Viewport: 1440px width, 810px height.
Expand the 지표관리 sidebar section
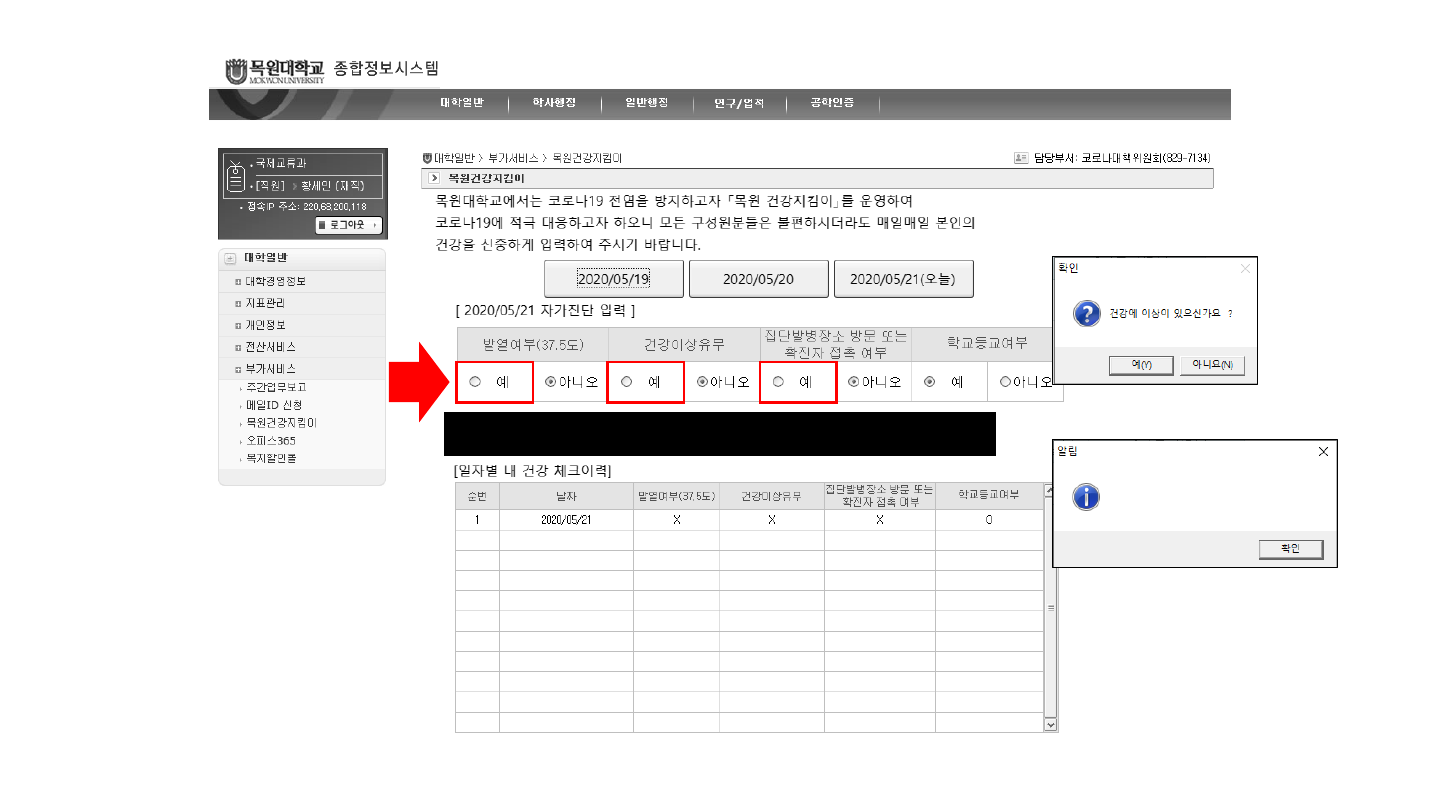click(x=238, y=303)
